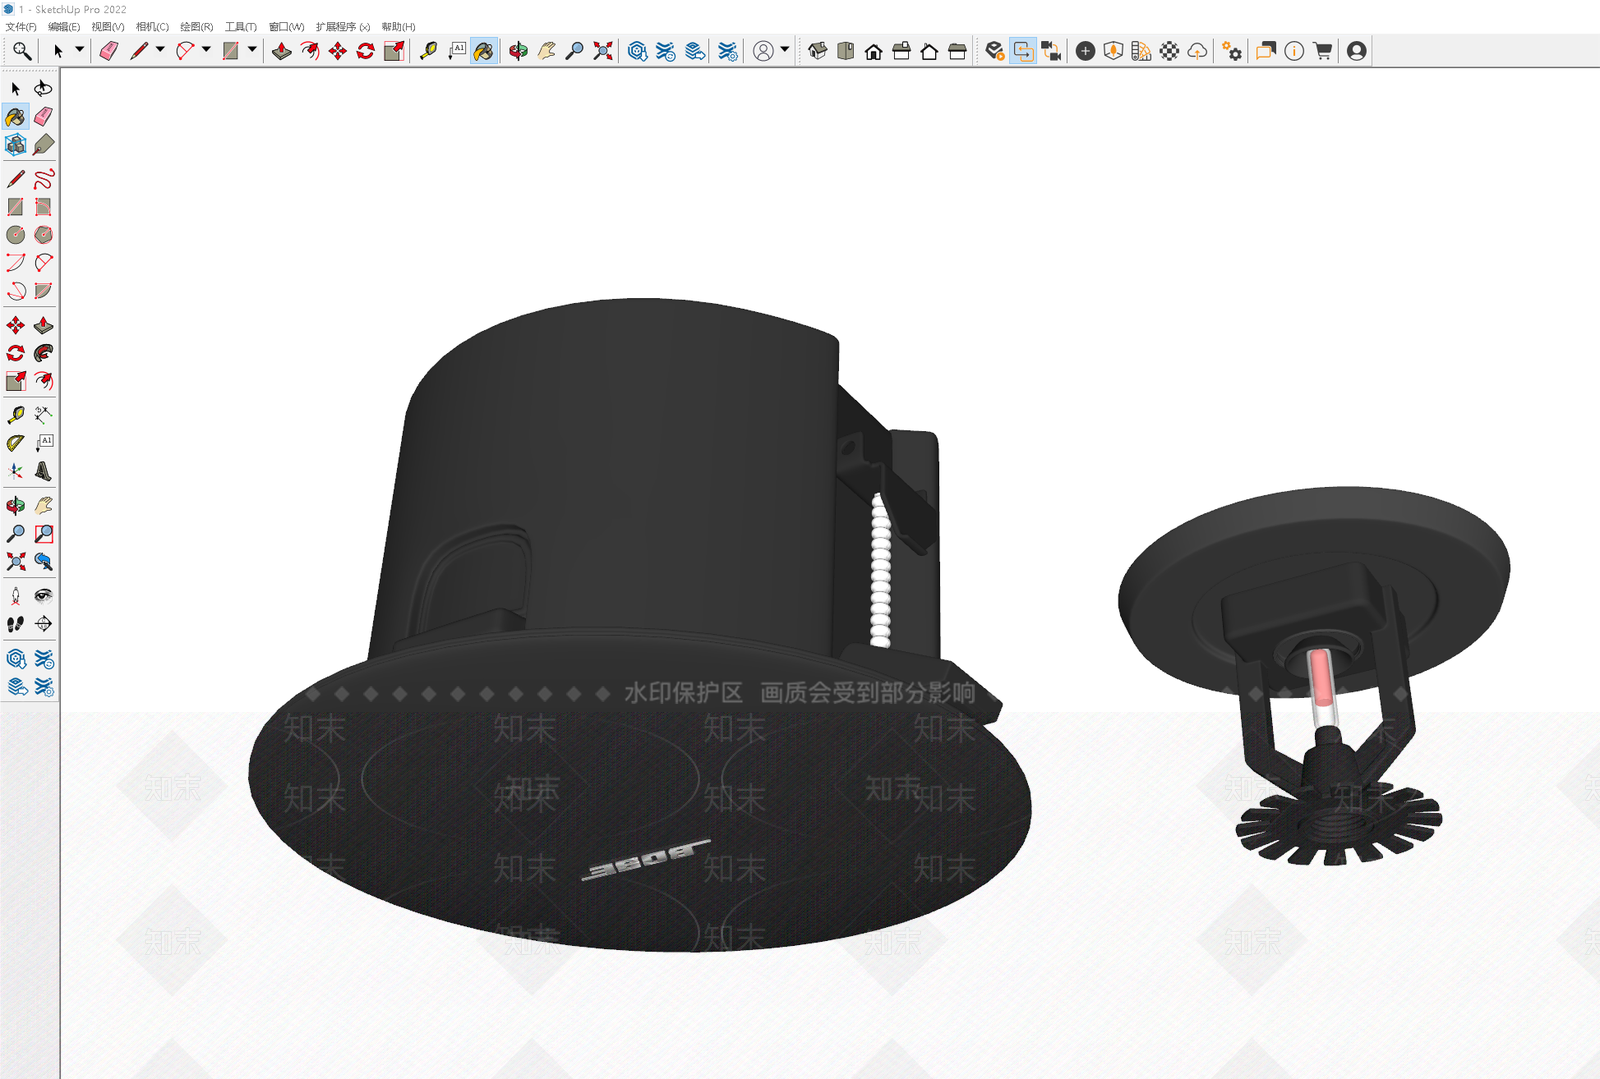The image size is (1600, 1079).
Task: Select the Eraser tool in top toolbar
Action: click(x=109, y=51)
